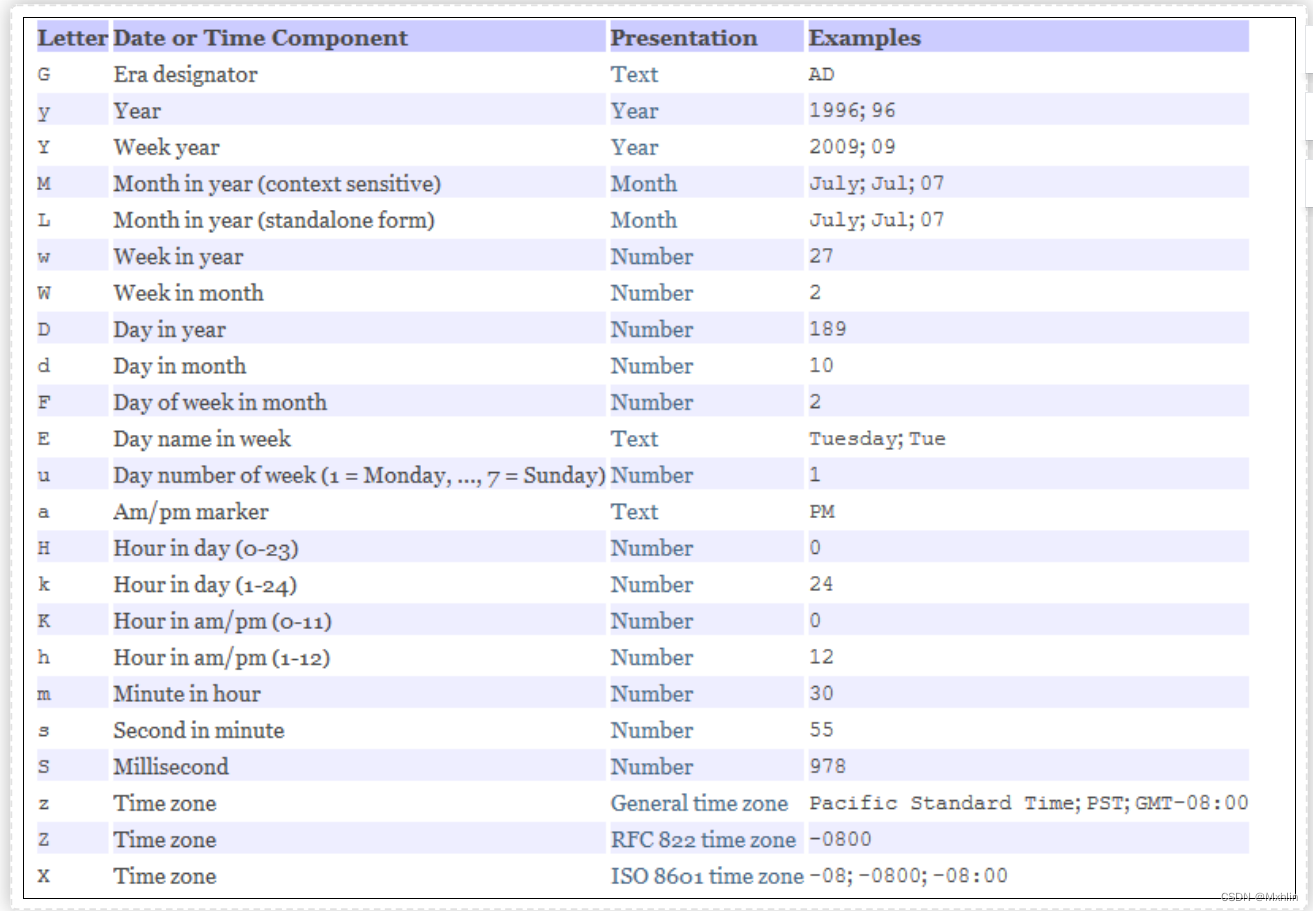
Task: Click the example value '189'
Action: 827,329
